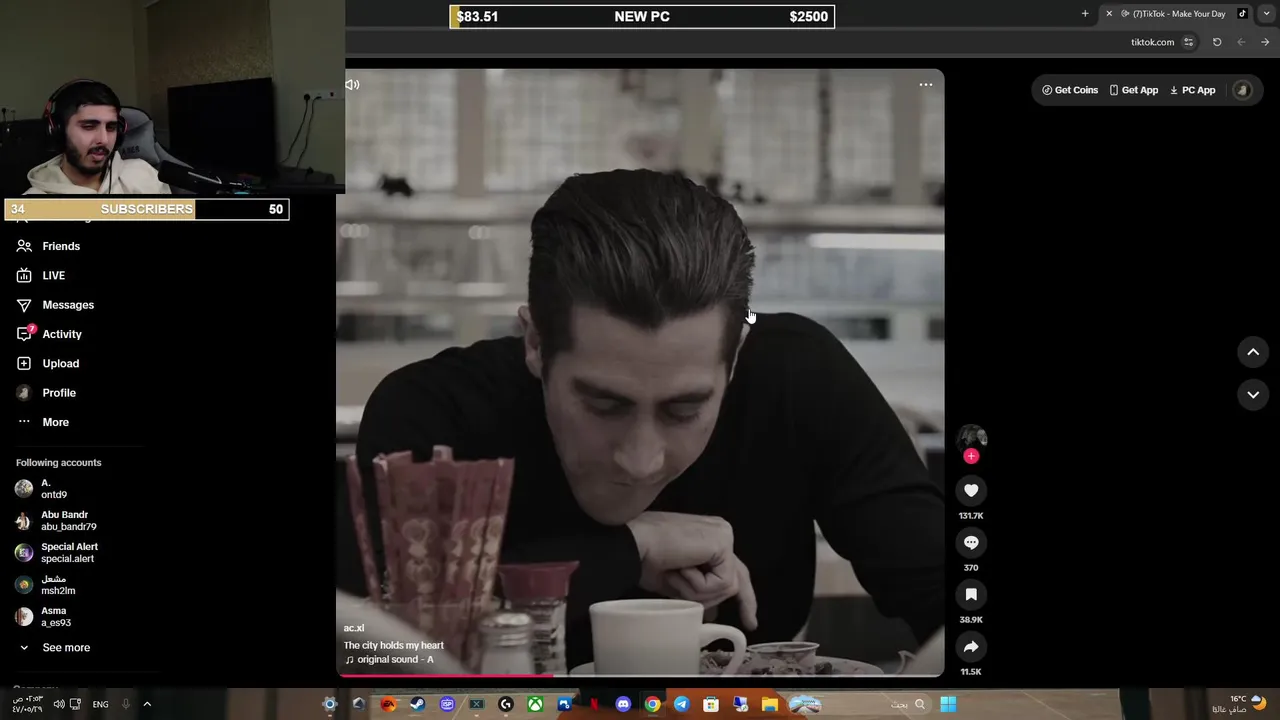Open Profile in the TikTok sidebar
The width and height of the screenshot is (1280, 720).
(46, 393)
